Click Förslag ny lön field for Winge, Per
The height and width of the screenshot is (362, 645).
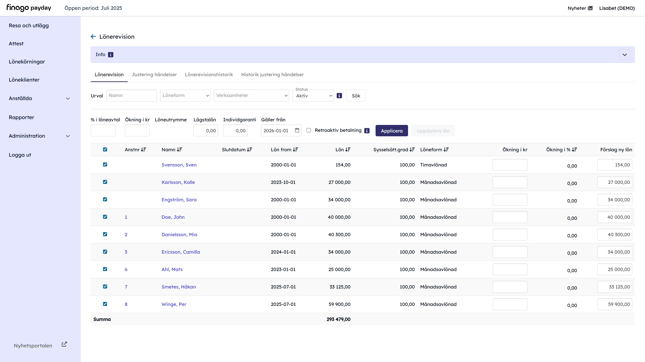click(615, 304)
